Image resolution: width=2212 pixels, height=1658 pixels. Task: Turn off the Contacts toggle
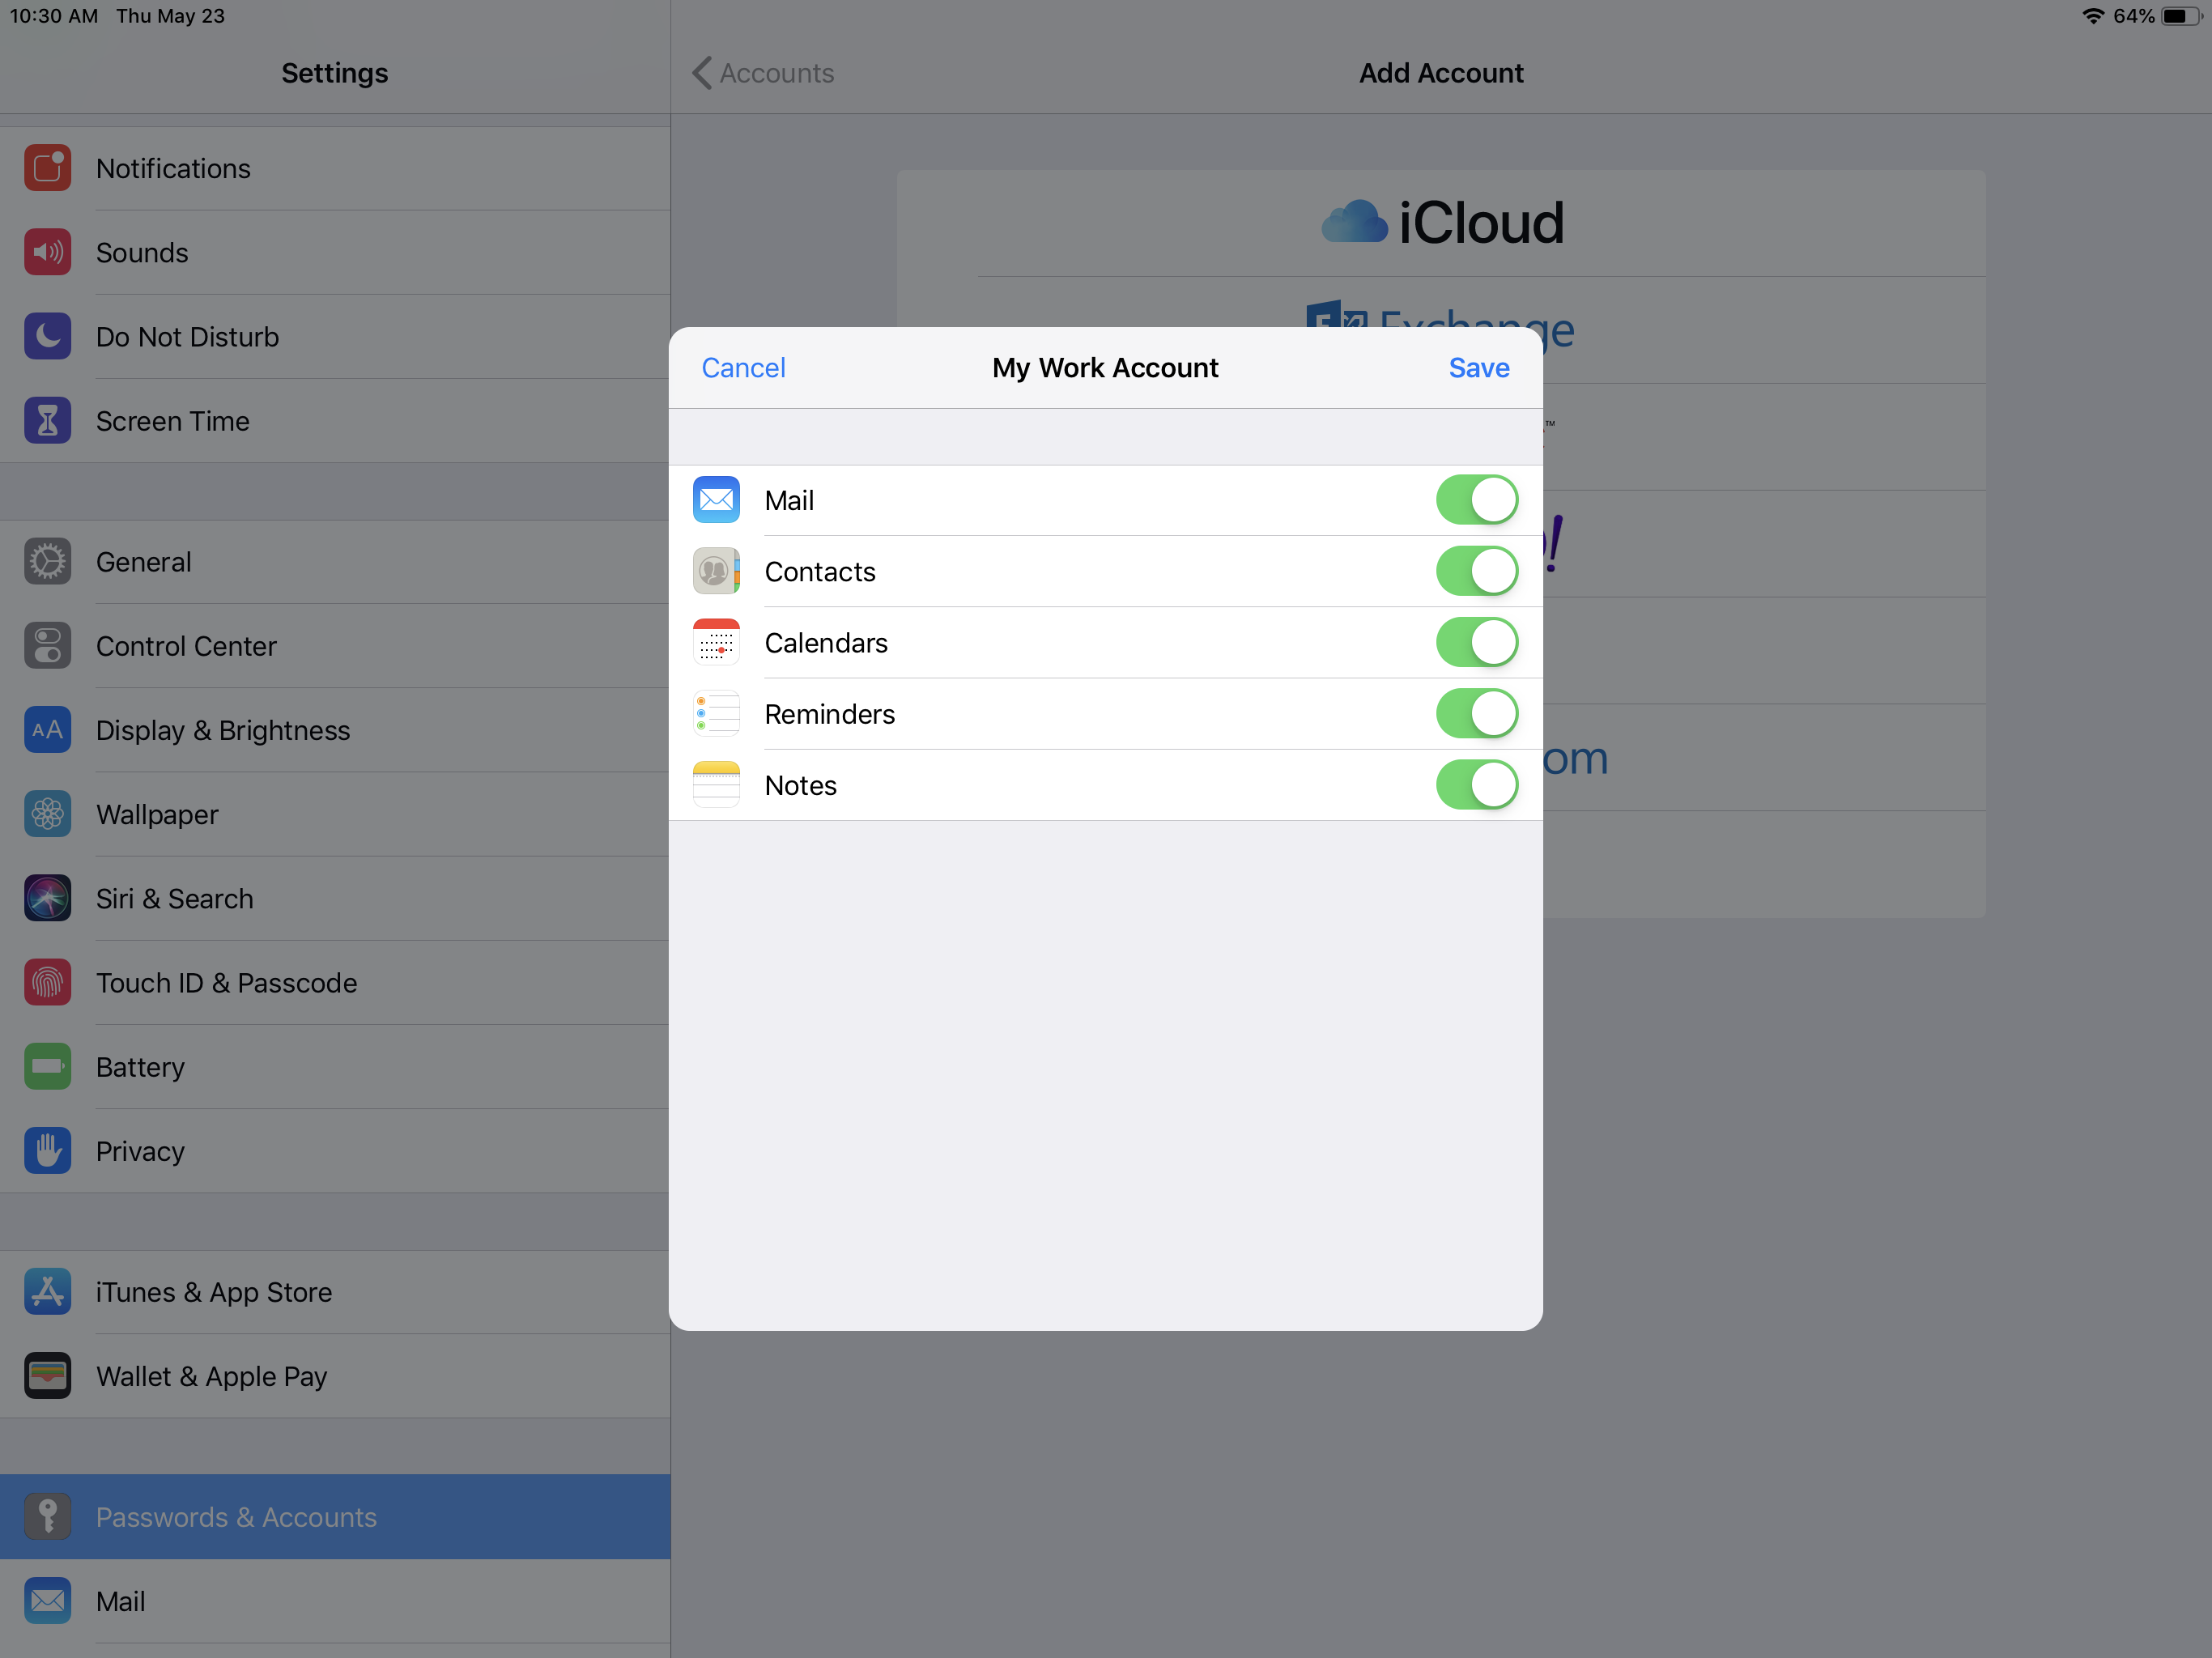(1476, 571)
